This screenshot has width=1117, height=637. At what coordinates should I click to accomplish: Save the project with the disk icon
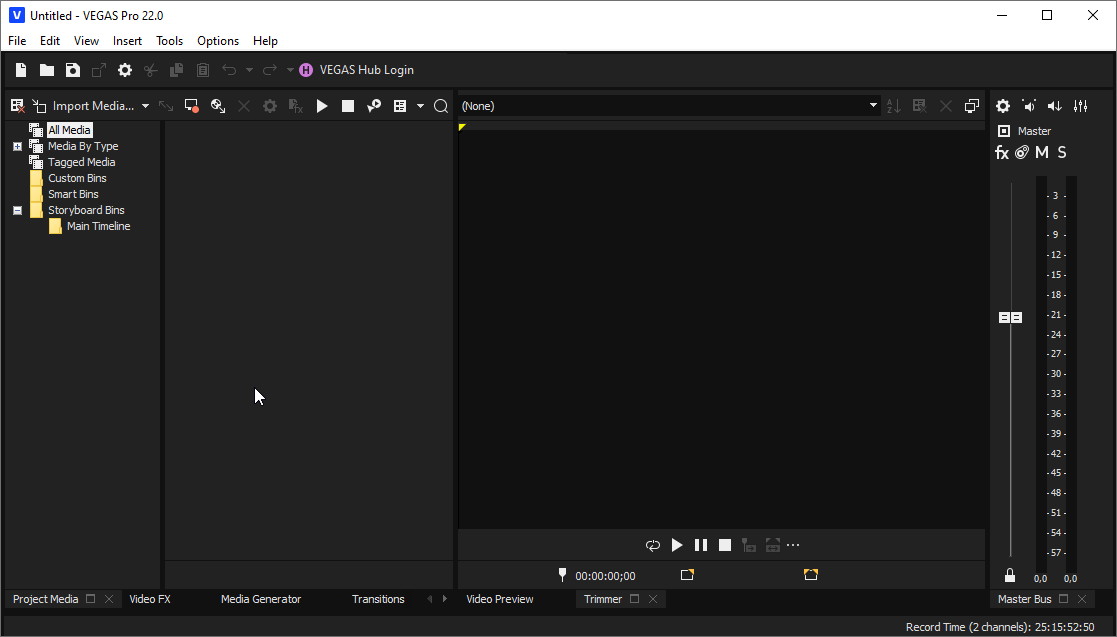[x=73, y=70]
